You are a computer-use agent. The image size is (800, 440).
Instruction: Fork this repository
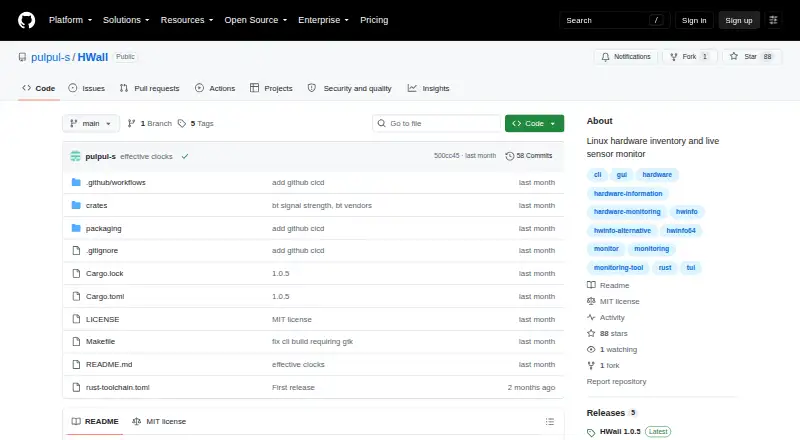tap(690, 57)
